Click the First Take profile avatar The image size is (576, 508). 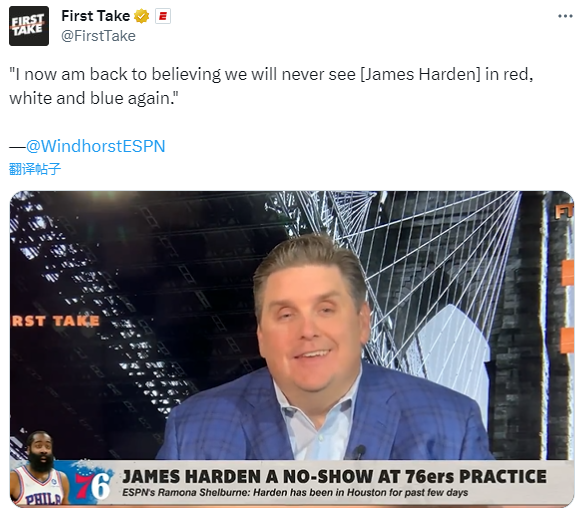pos(29,26)
